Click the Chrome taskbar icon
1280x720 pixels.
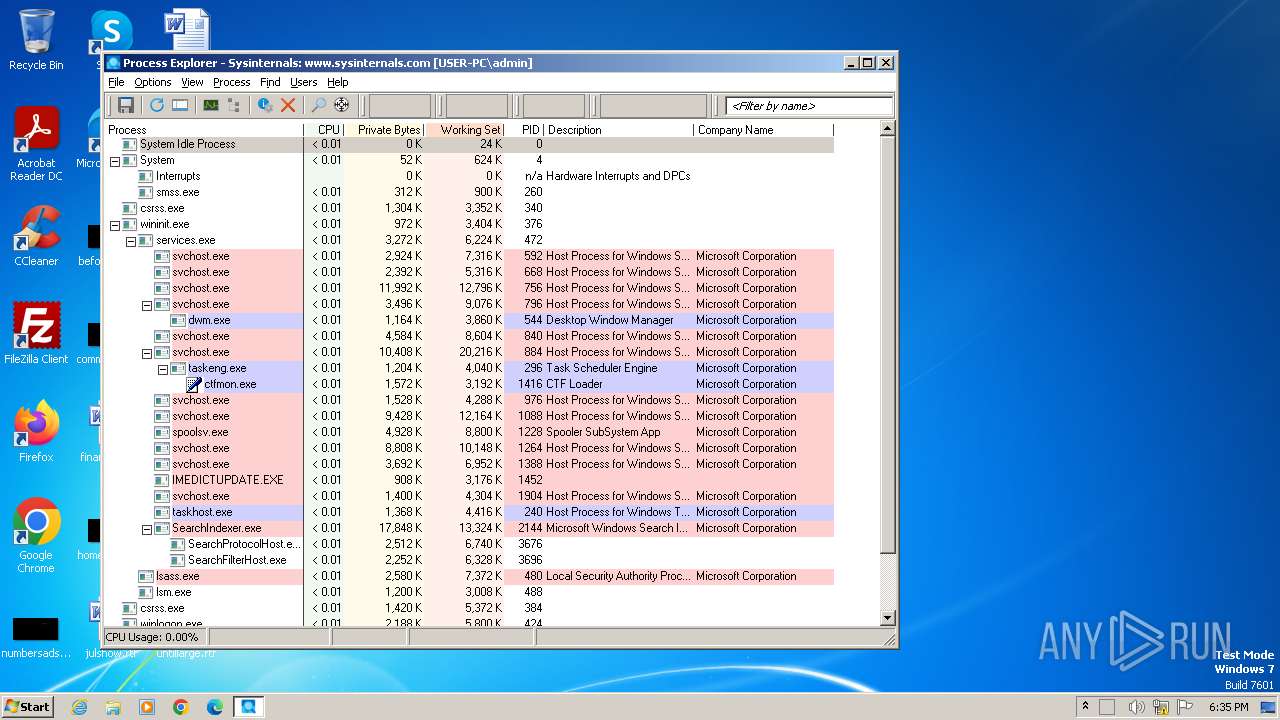click(x=181, y=707)
